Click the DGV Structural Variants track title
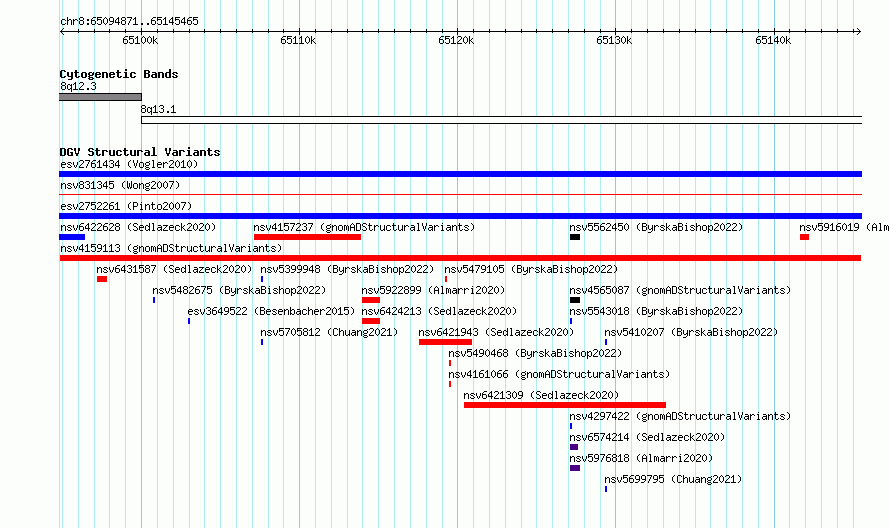The width and height of the screenshot is (890, 528). click(140, 152)
